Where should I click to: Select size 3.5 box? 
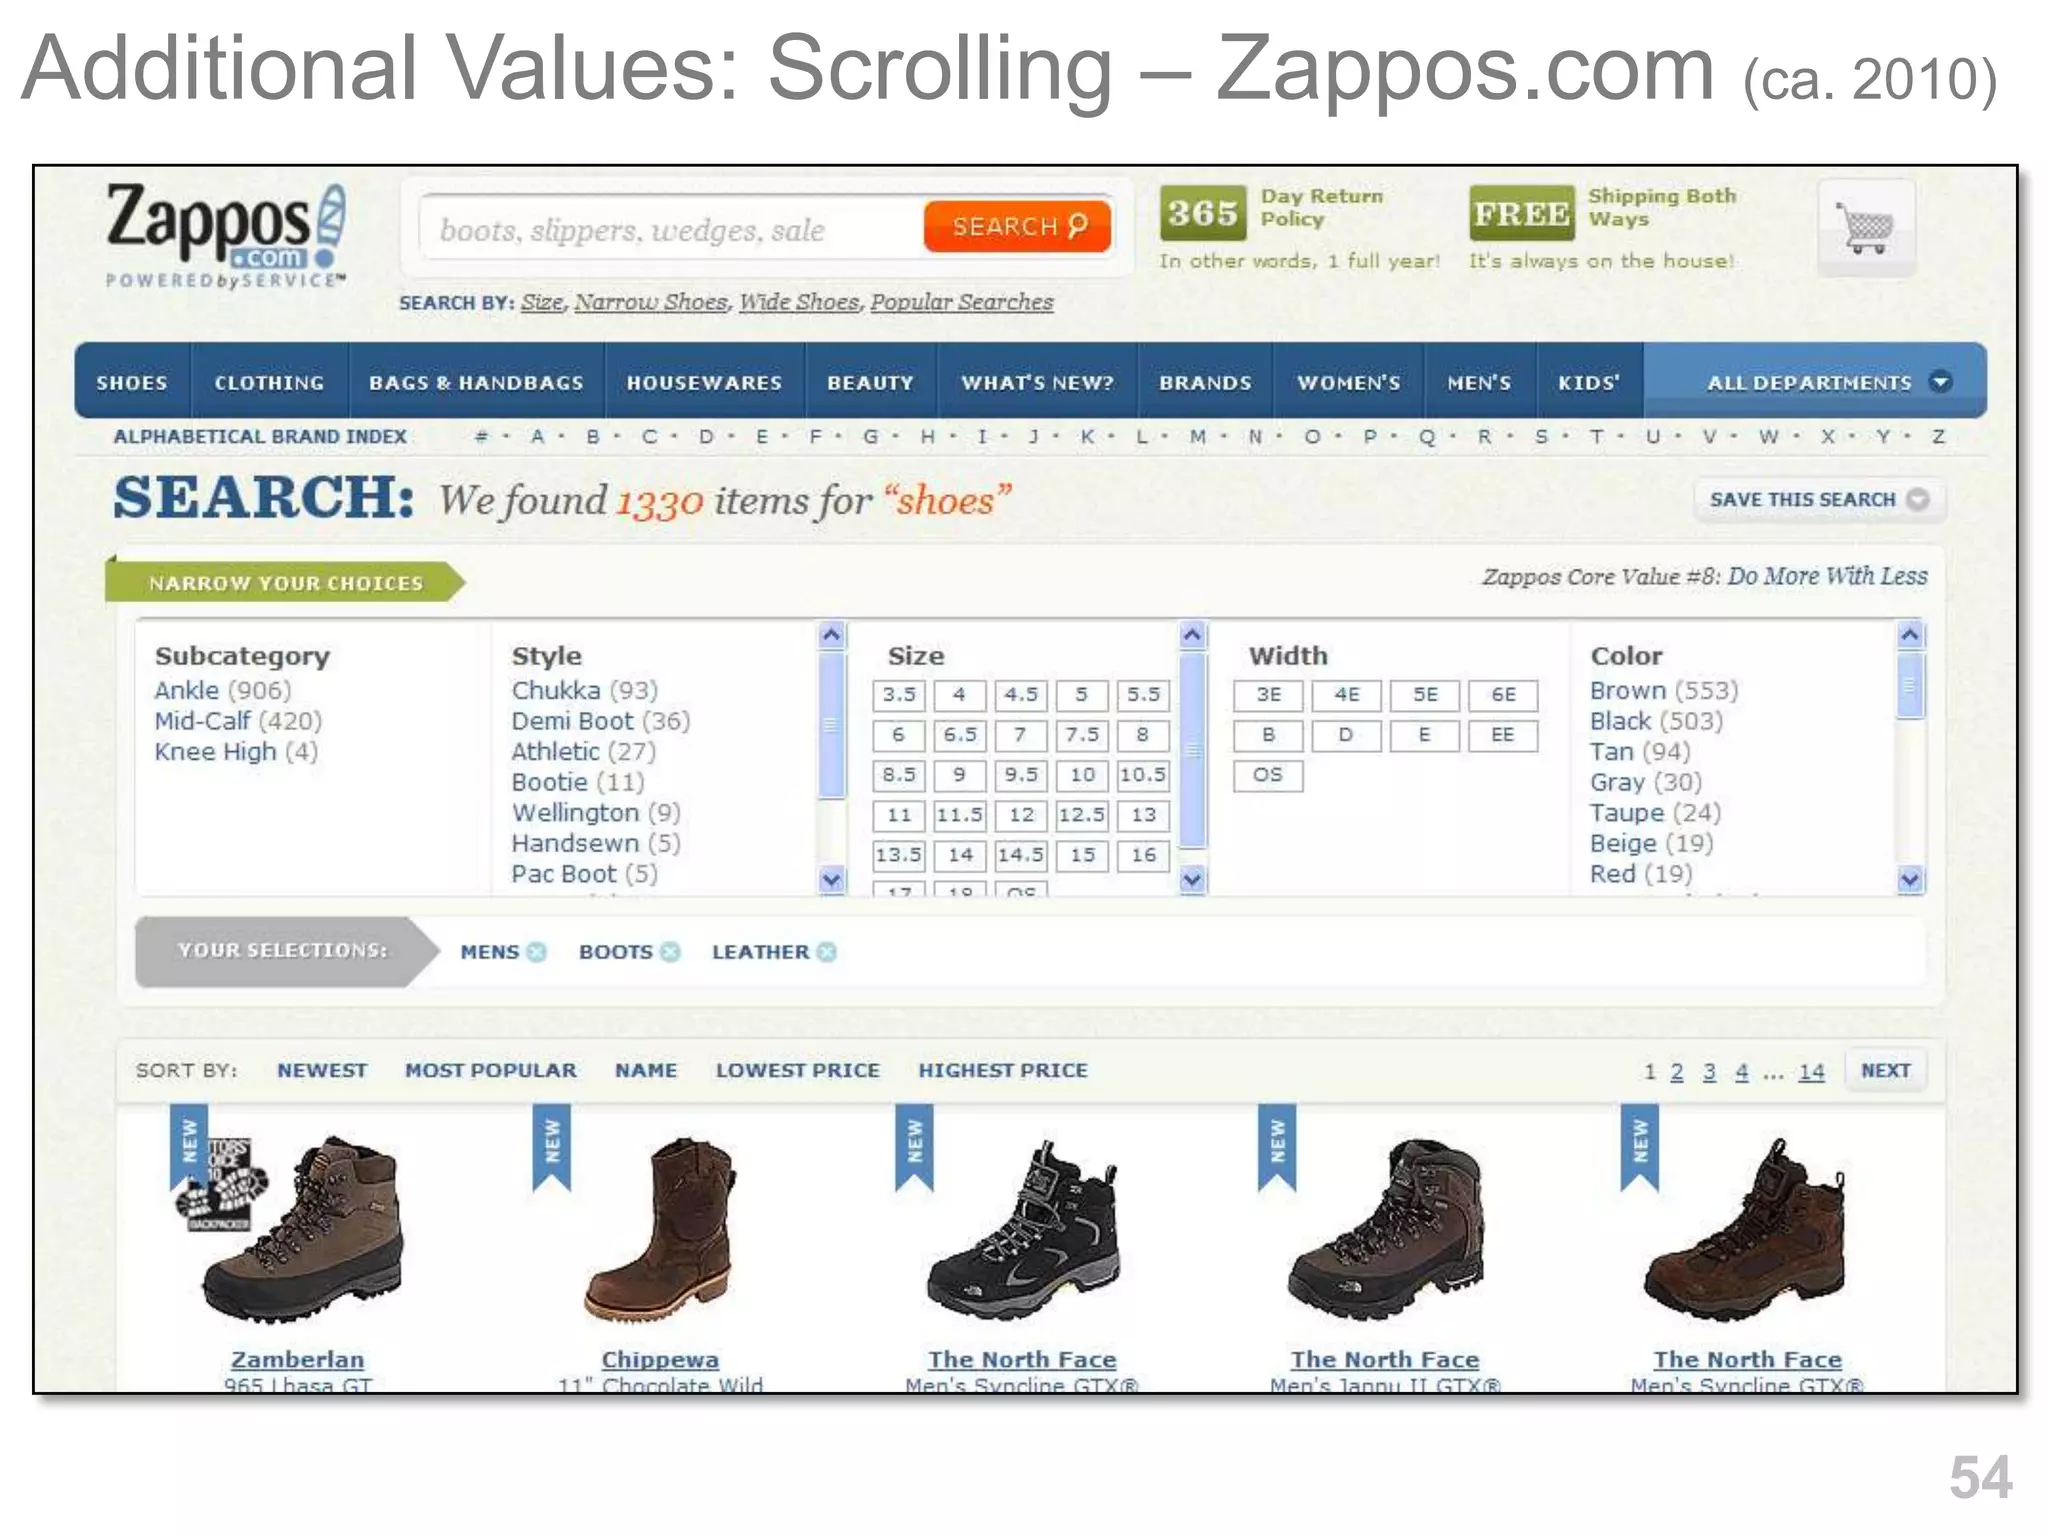click(899, 695)
